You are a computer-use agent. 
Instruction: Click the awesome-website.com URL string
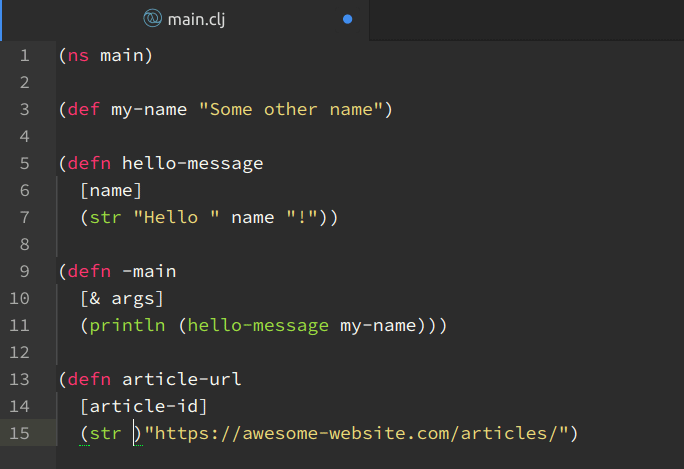(x=356, y=433)
